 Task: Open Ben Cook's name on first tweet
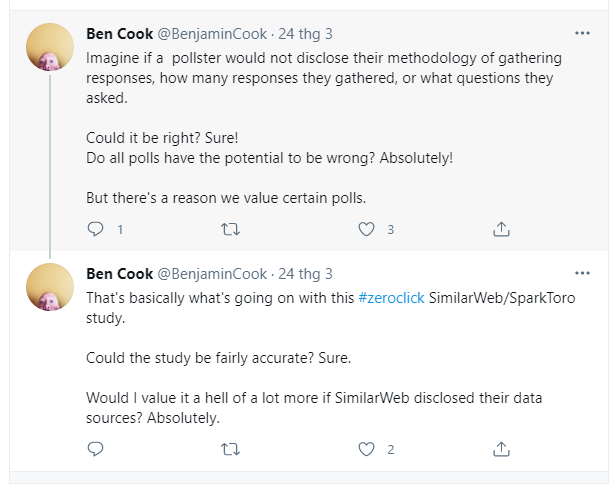pyautogui.click(x=120, y=34)
